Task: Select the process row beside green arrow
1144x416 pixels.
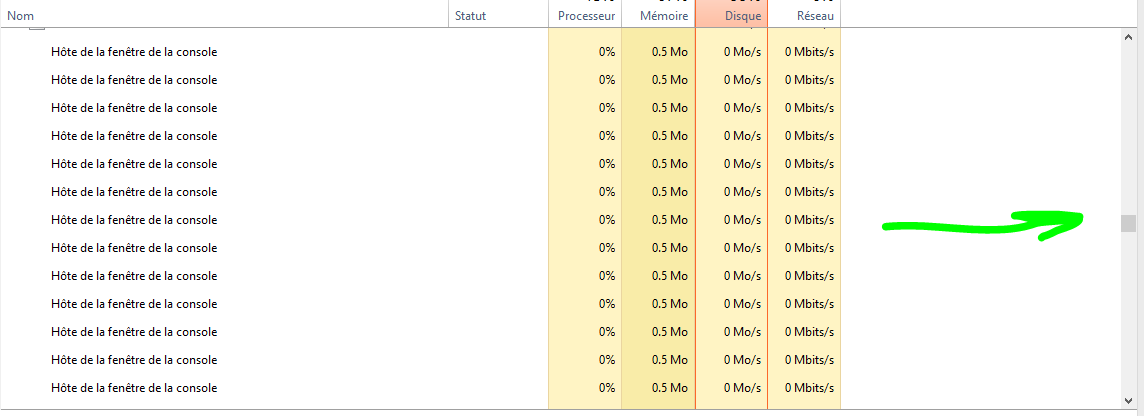Action: [x=134, y=220]
